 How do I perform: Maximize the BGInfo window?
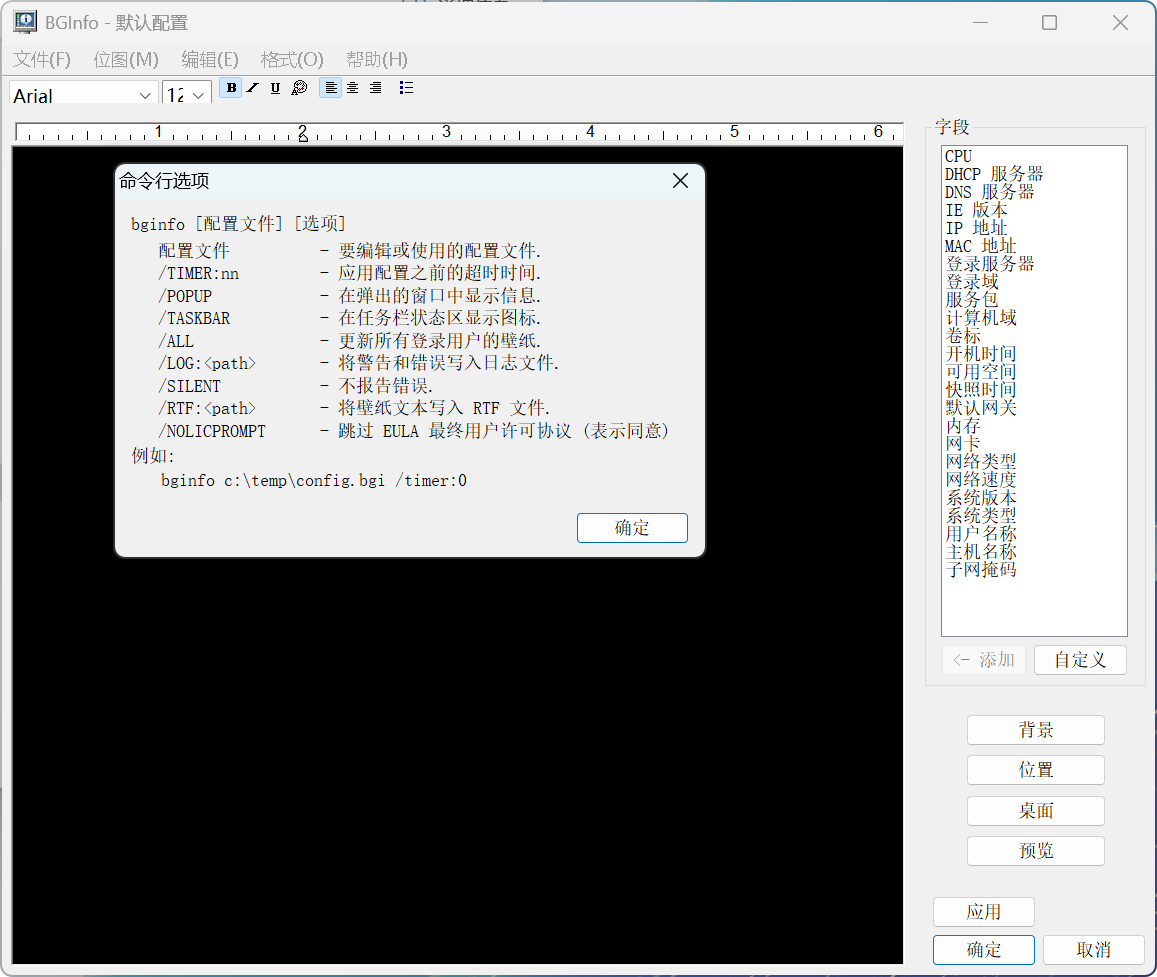click(1049, 23)
